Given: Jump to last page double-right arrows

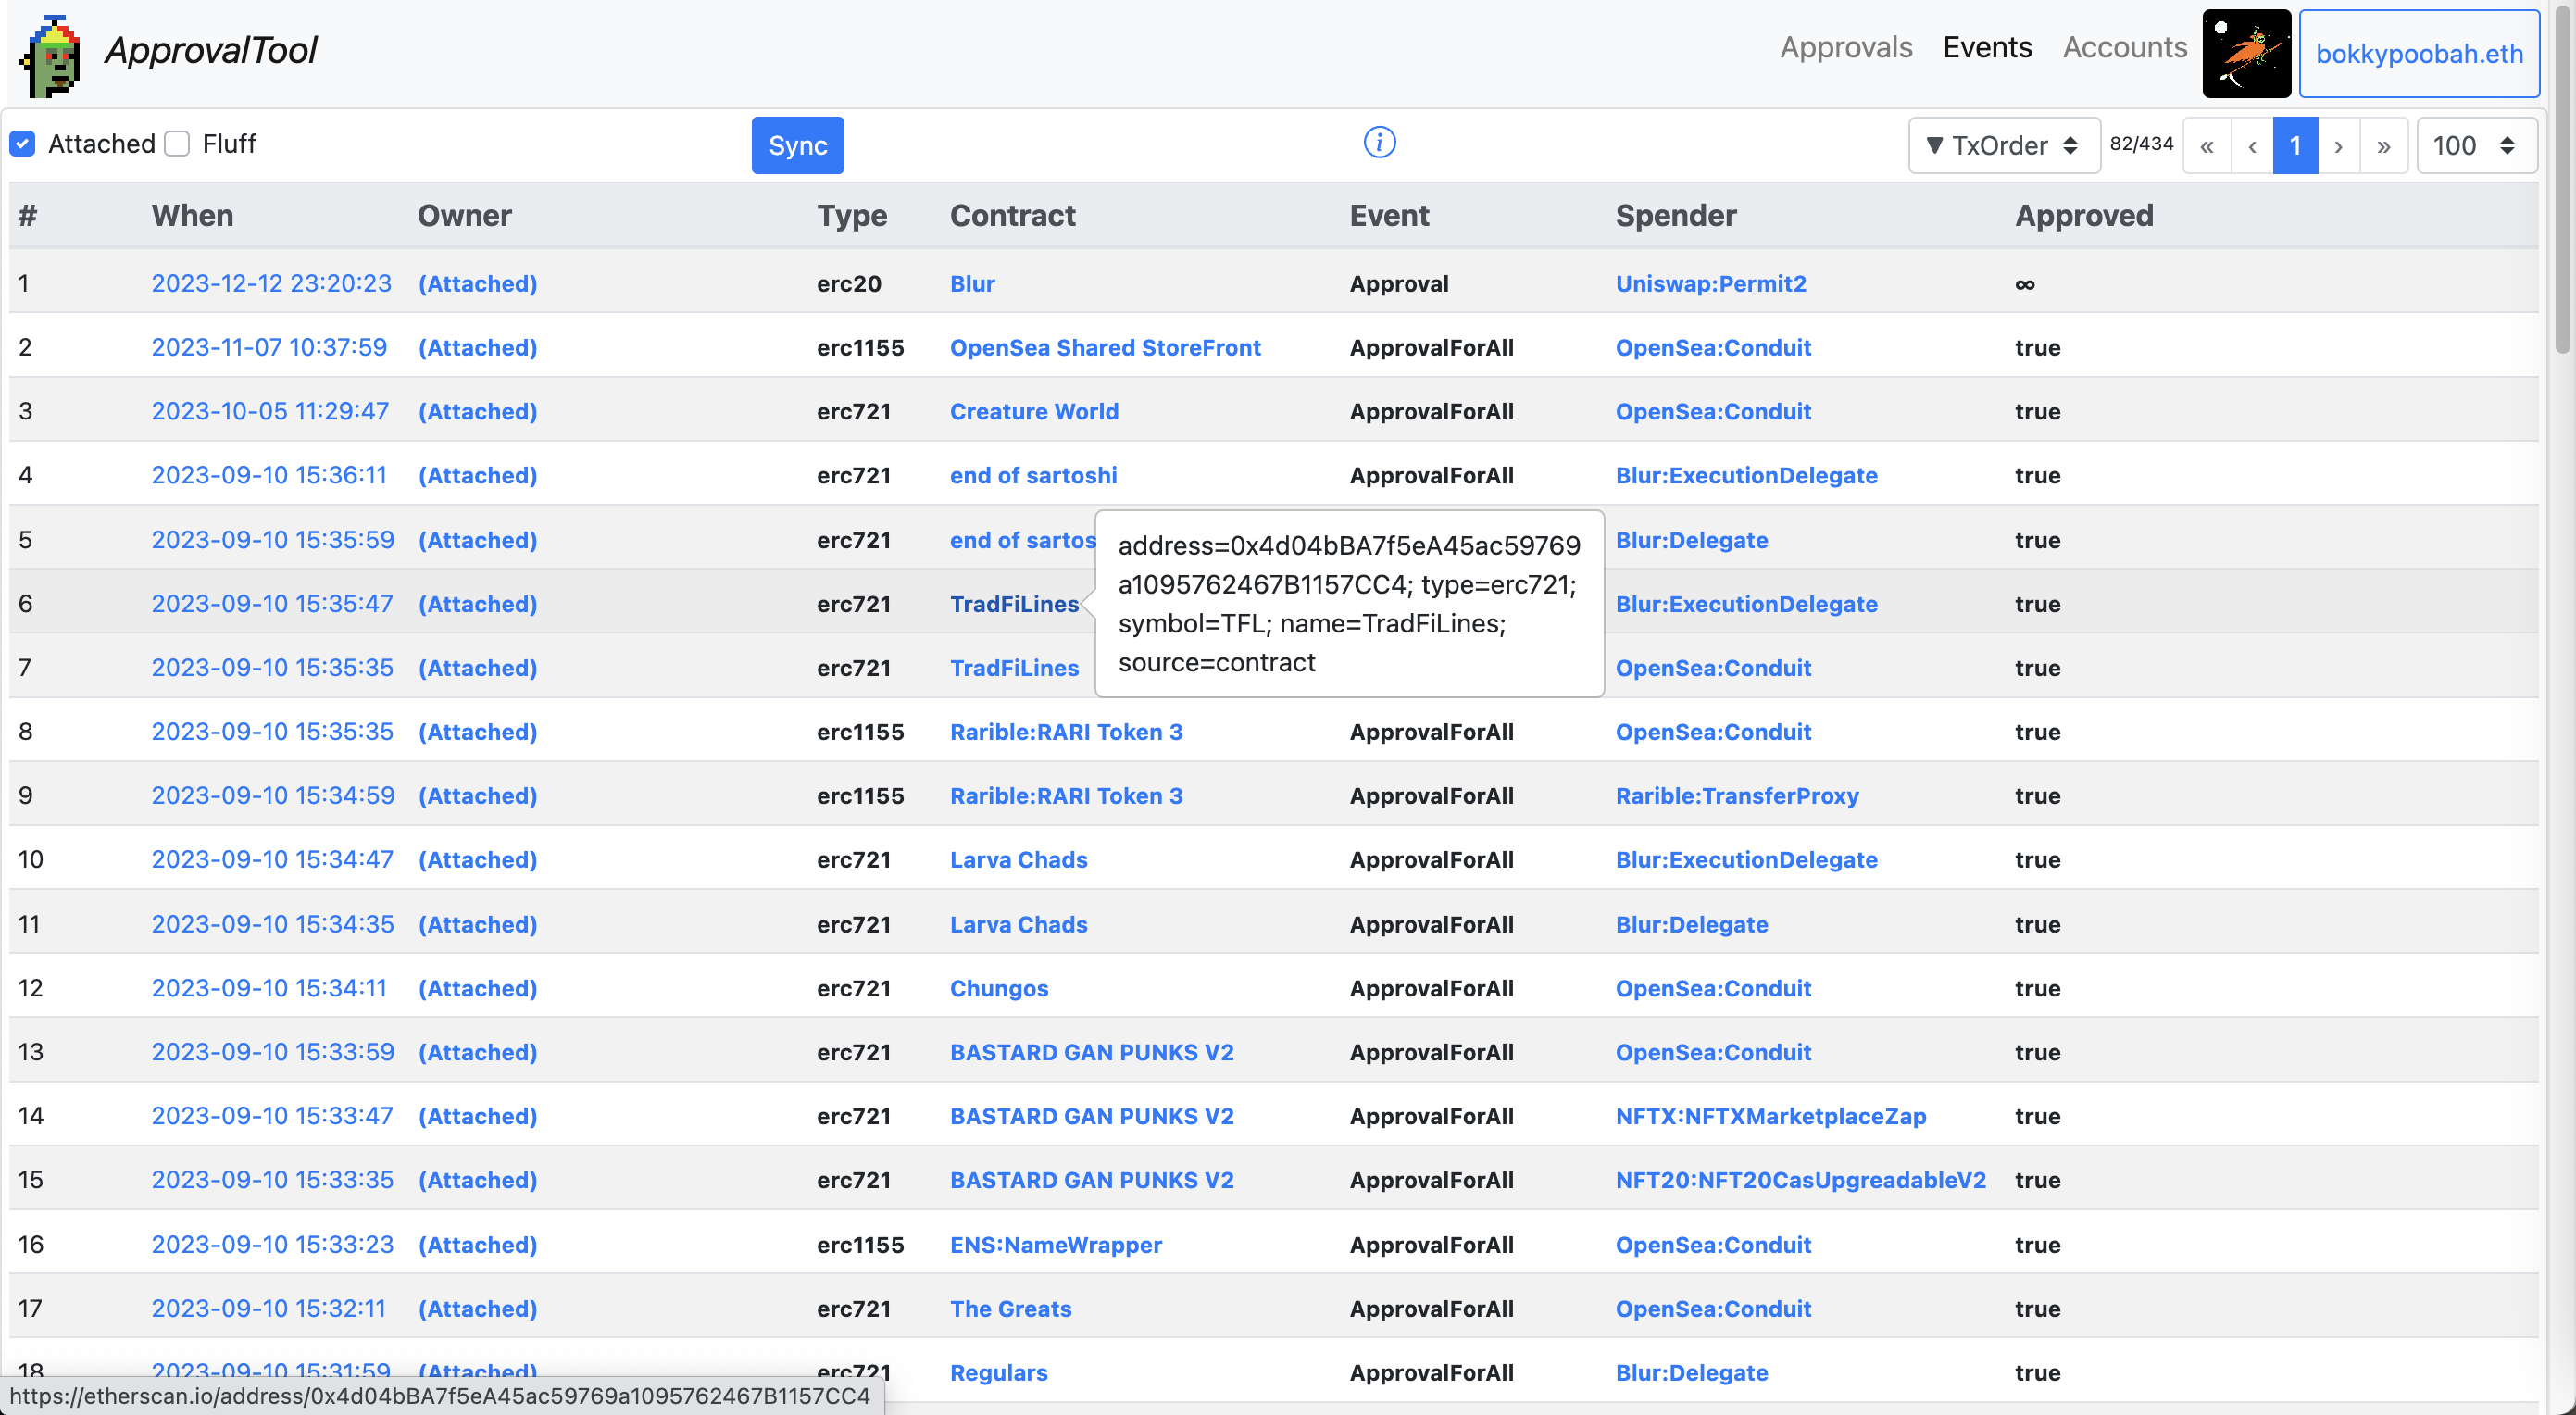Looking at the screenshot, I should [2383, 146].
